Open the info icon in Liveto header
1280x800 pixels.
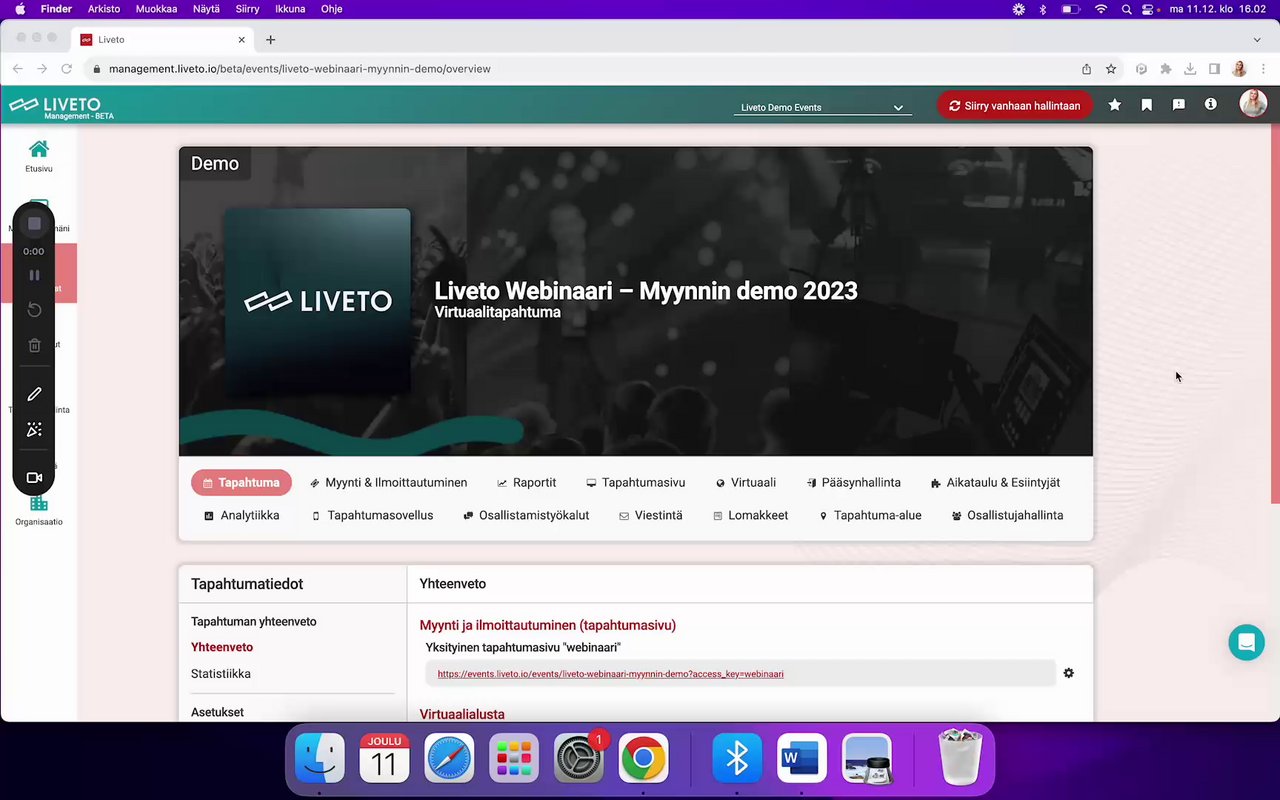1211,104
